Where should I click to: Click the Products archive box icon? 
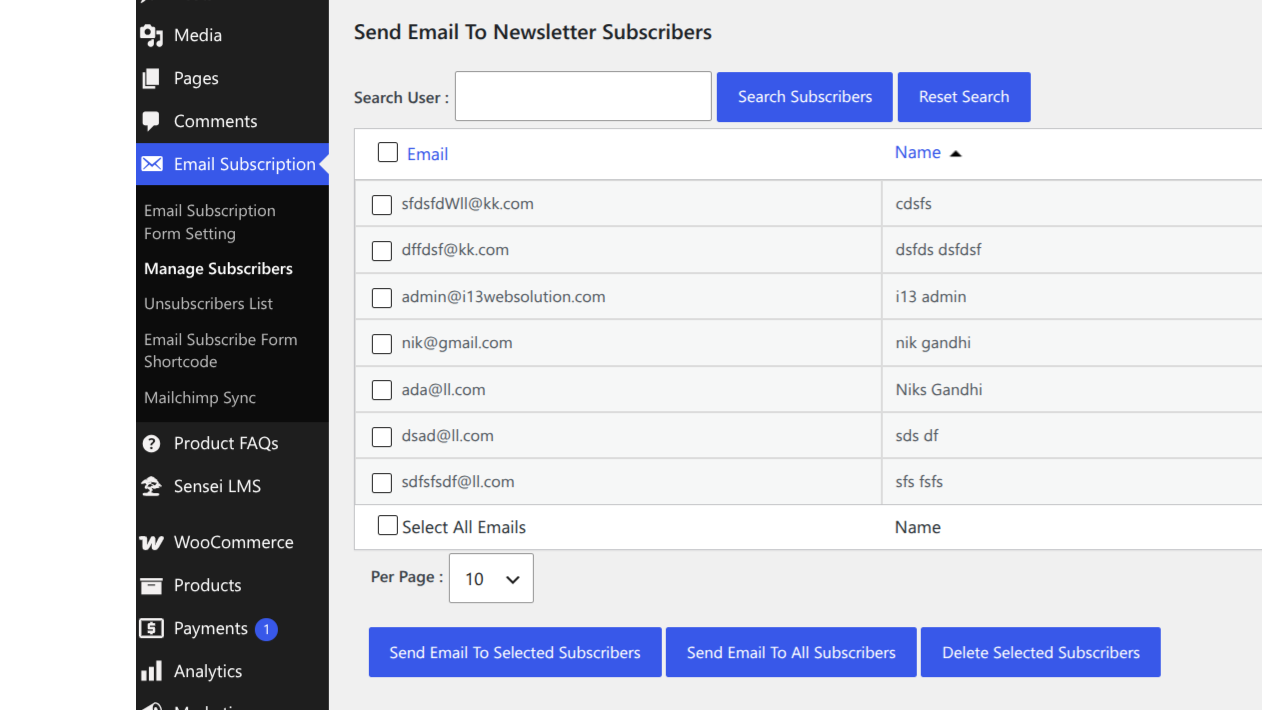click(x=151, y=585)
